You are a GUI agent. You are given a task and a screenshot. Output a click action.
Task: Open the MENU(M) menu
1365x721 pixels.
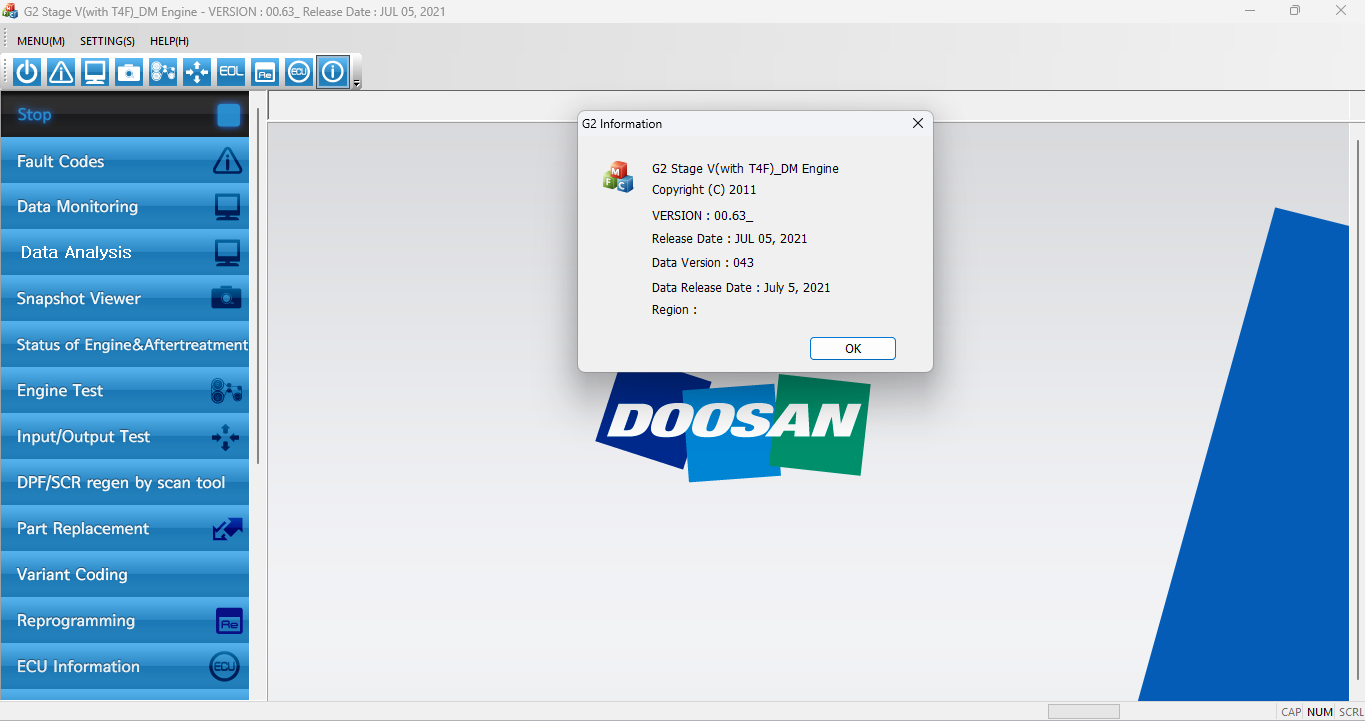click(41, 41)
